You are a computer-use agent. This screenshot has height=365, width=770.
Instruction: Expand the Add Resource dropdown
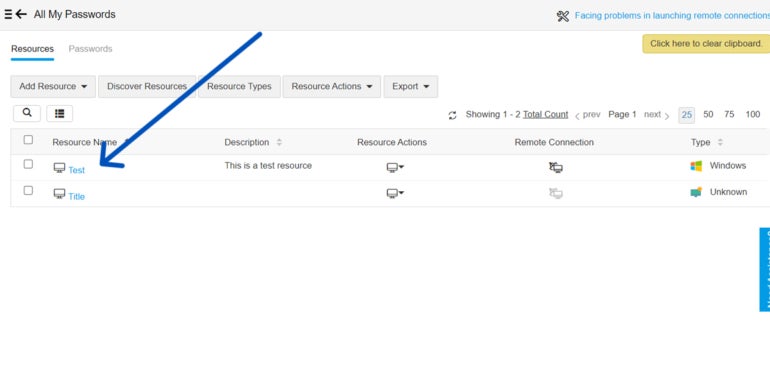click(x=53, y=86)
